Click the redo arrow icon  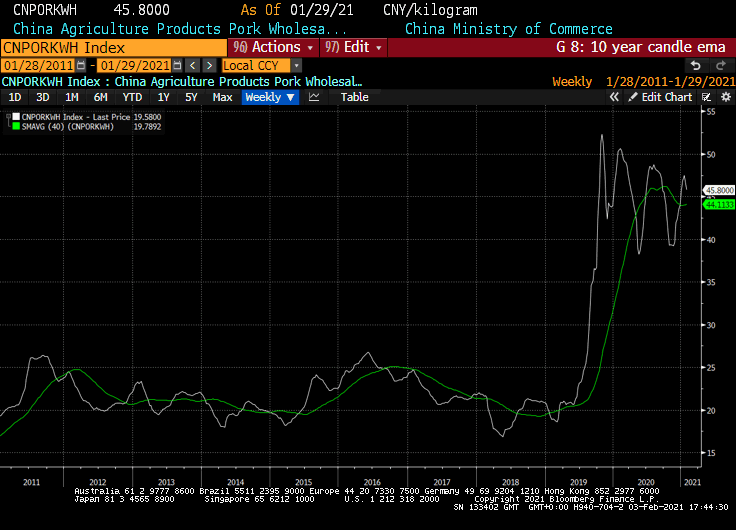point(718,65)
